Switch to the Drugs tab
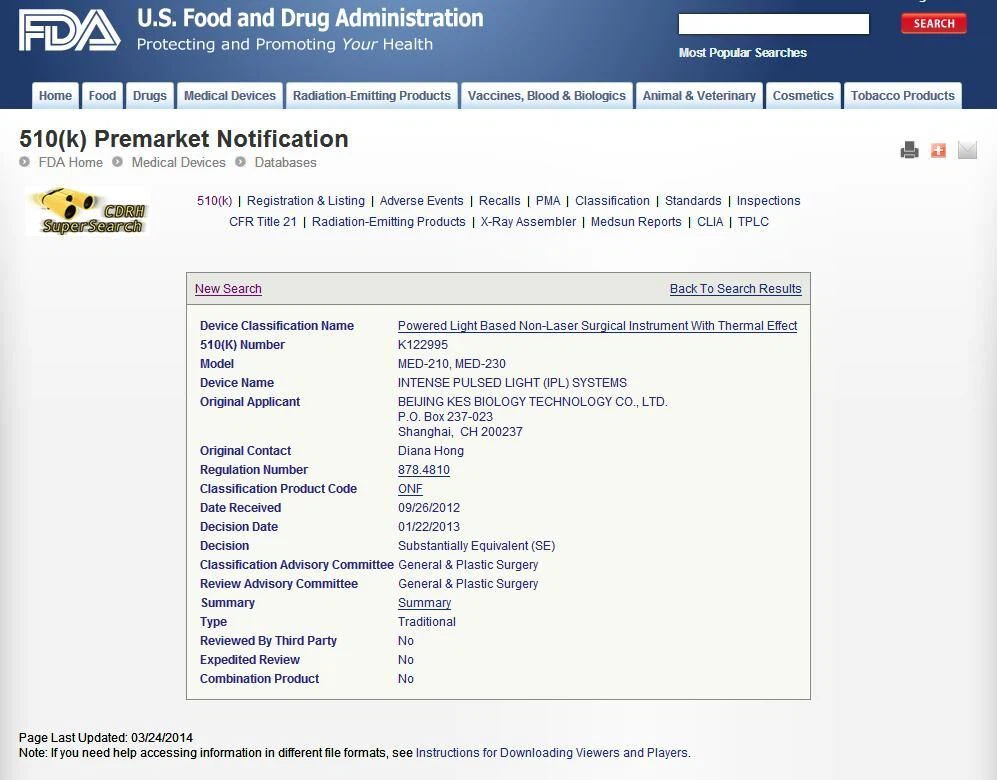The image size is (997, 780). (150, 96)
